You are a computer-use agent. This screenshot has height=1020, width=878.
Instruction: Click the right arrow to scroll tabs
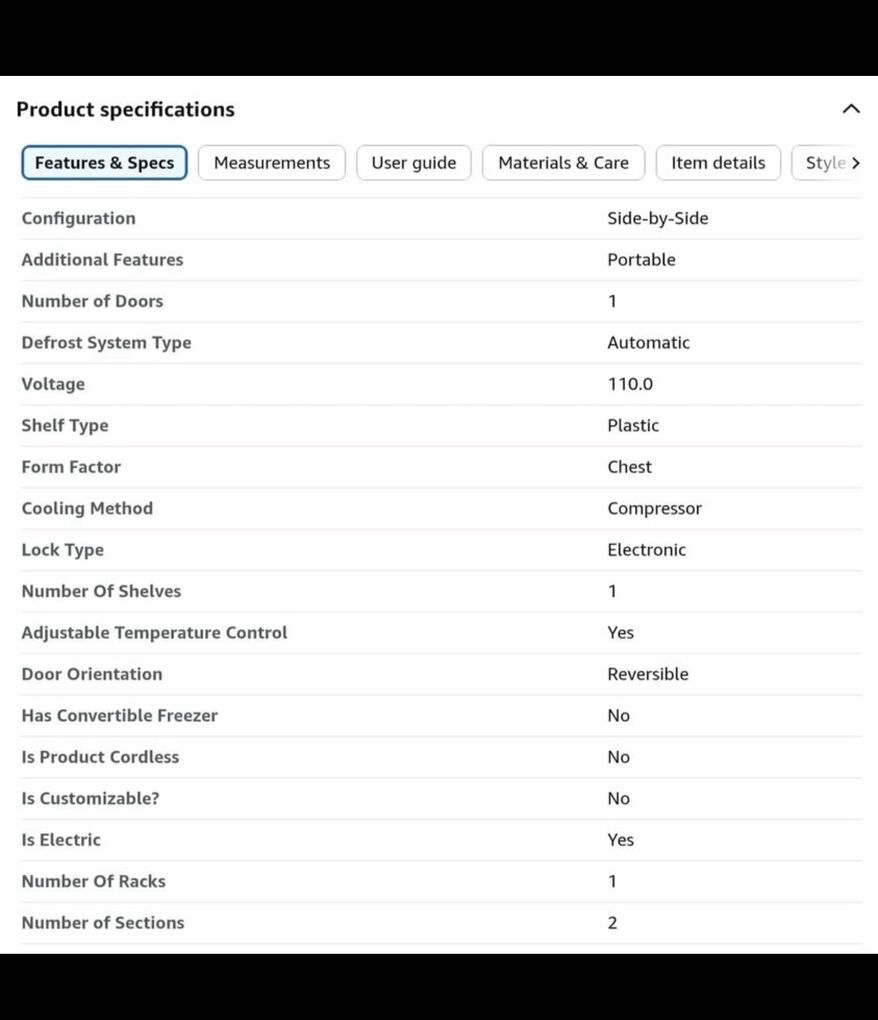point(856,163)
